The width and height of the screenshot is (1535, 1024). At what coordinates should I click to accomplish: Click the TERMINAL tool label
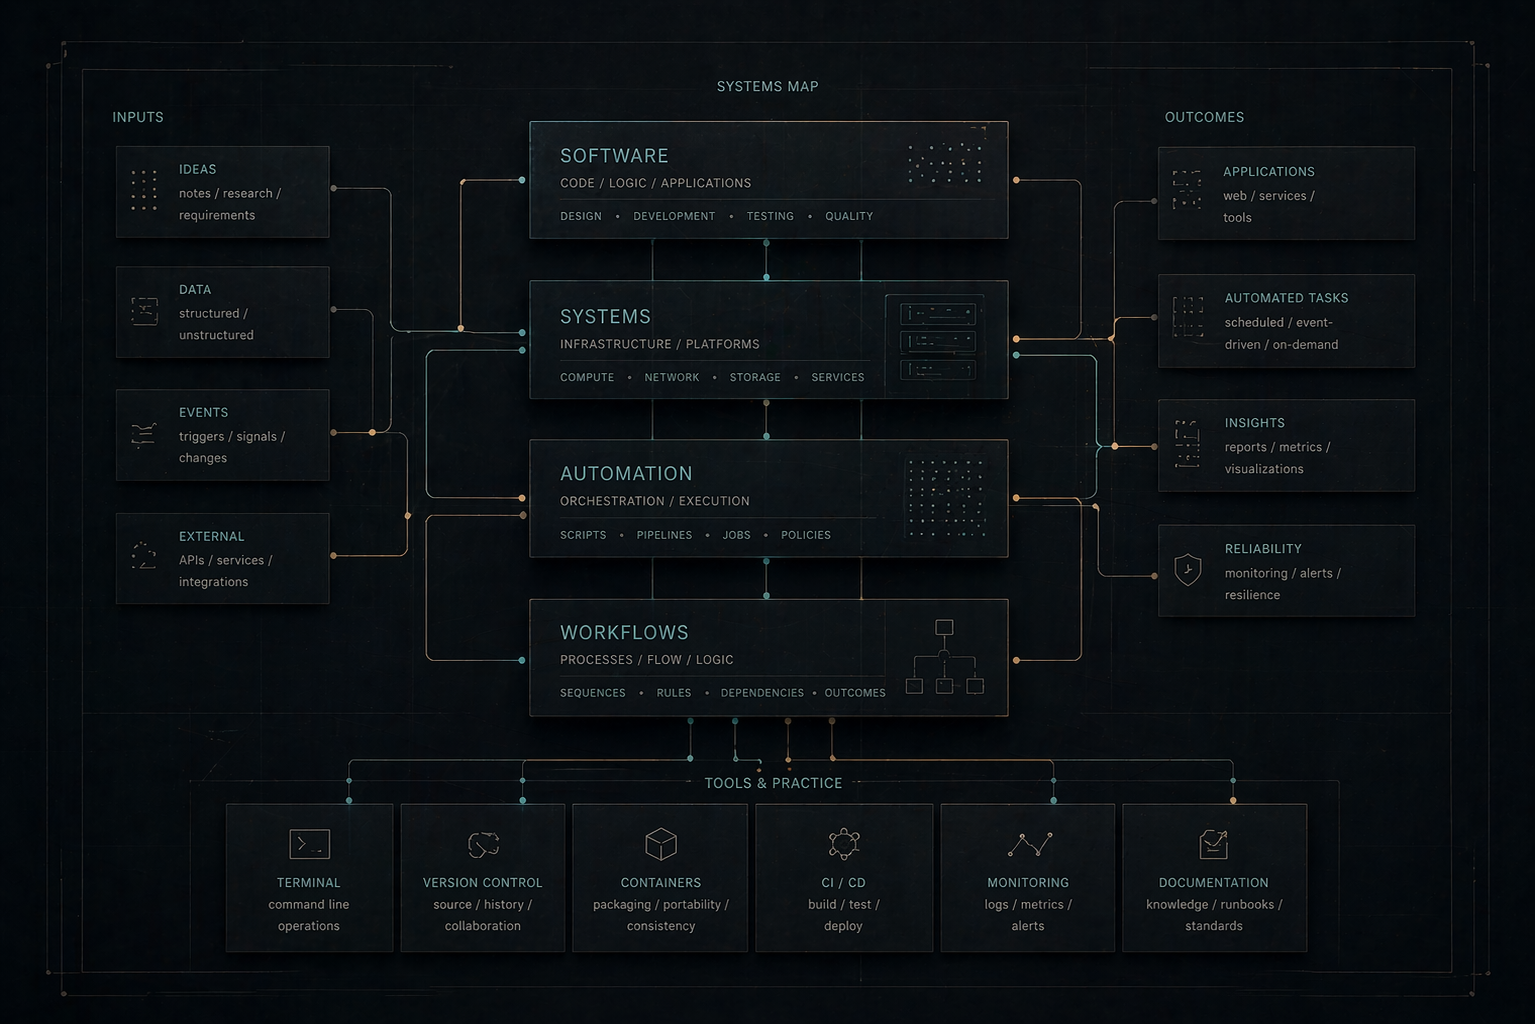click(309, 883)
